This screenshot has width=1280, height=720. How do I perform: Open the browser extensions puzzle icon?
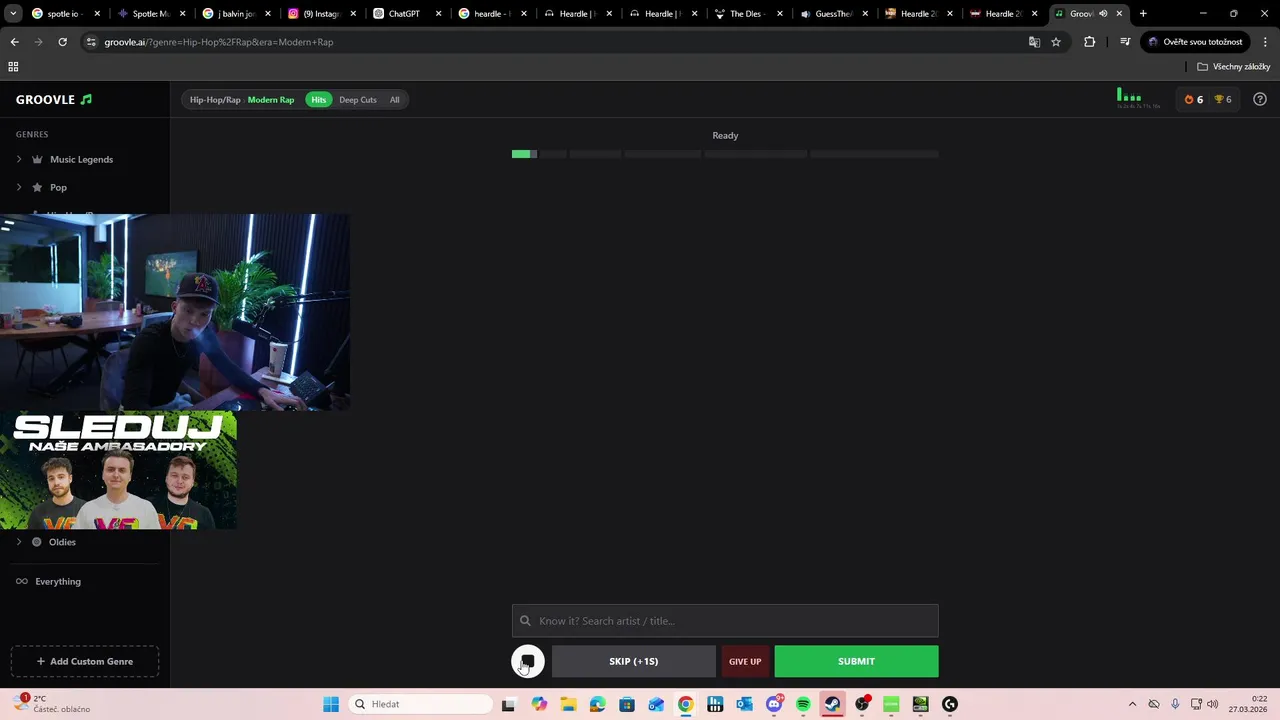point(1090,42)
